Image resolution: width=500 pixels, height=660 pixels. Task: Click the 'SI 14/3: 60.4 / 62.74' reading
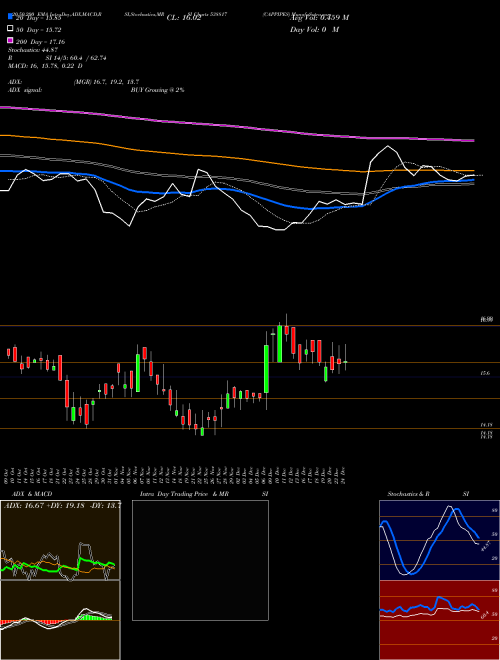click(x=76, y=58)
